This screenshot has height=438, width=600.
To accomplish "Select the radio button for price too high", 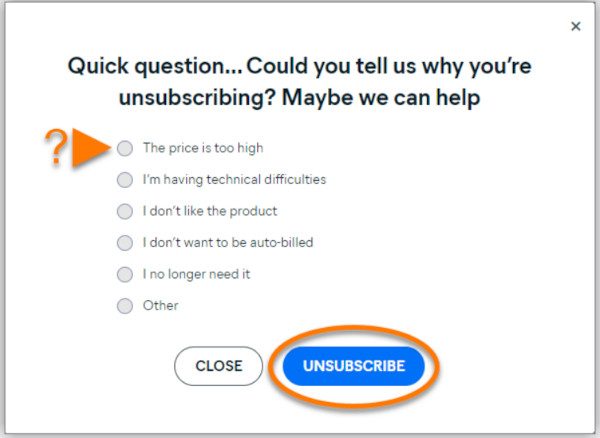I will click(x=125, y=148).
